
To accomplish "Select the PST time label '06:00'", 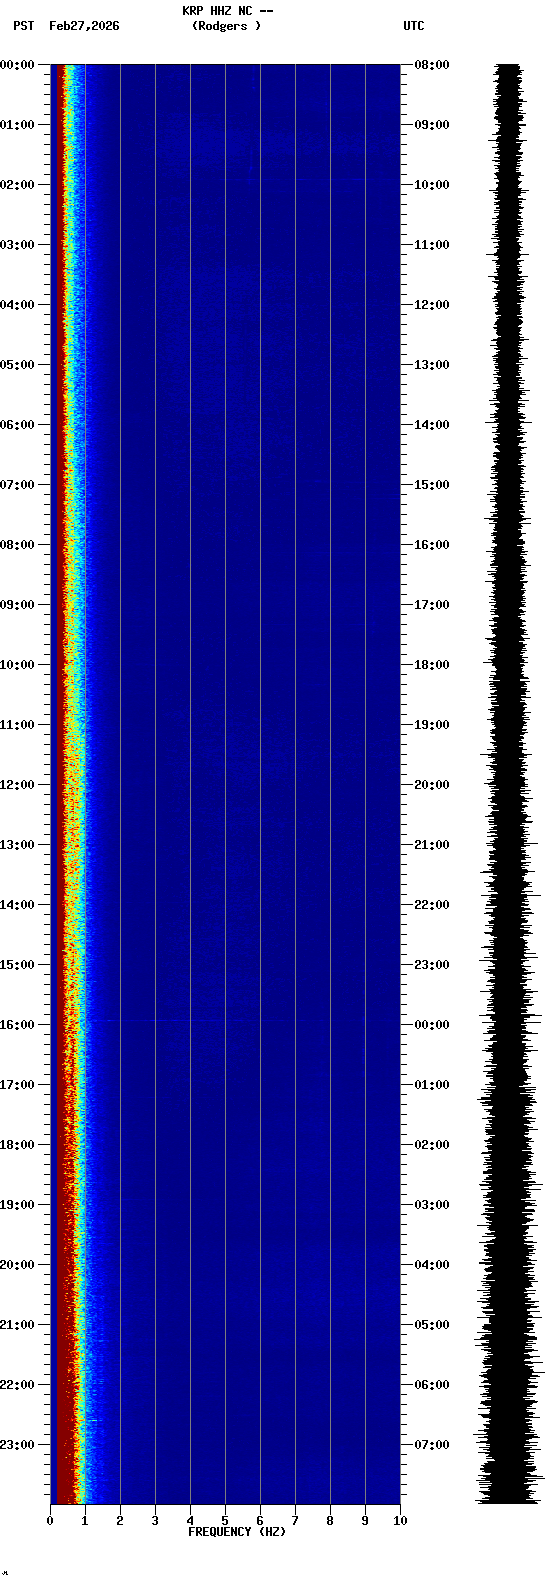I will point(17,425).
